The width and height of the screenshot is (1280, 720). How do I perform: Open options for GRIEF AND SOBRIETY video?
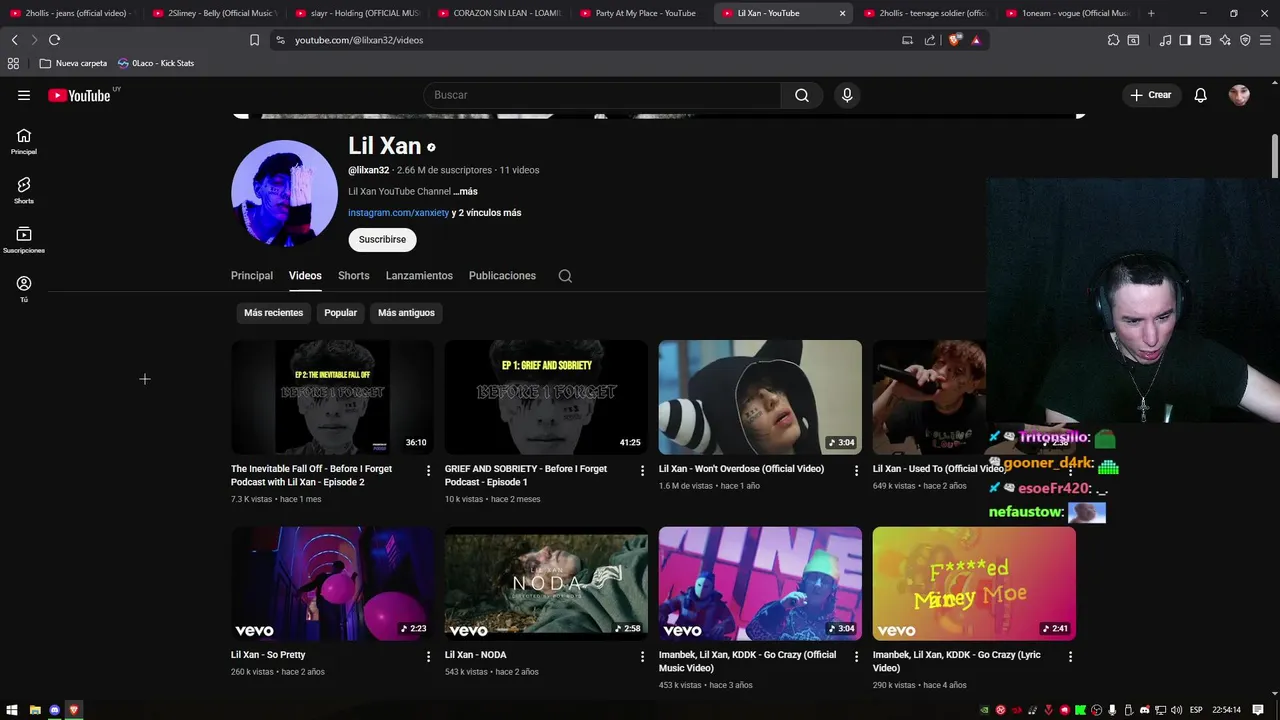coord(643,470)
